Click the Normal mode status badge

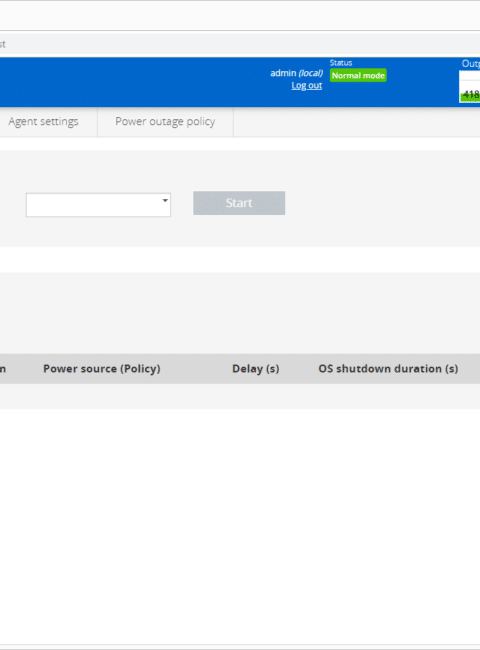[358, 75]
